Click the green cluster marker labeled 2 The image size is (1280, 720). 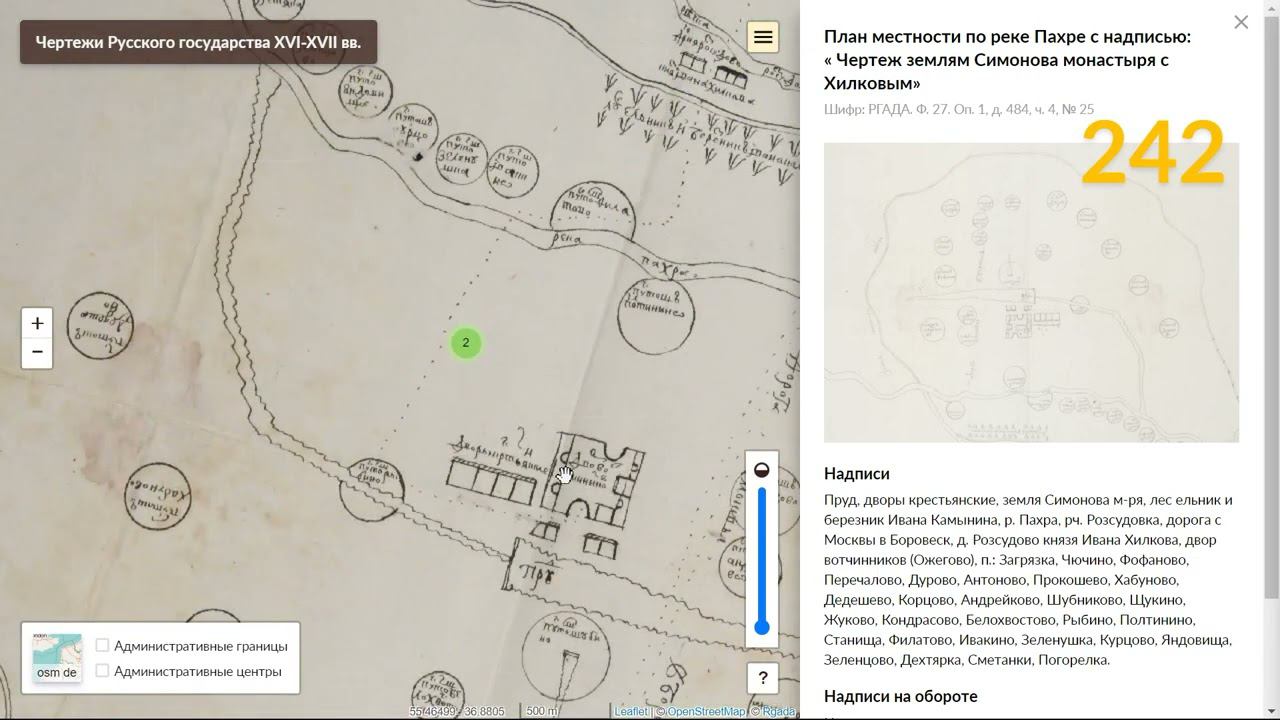coord(466,343)
